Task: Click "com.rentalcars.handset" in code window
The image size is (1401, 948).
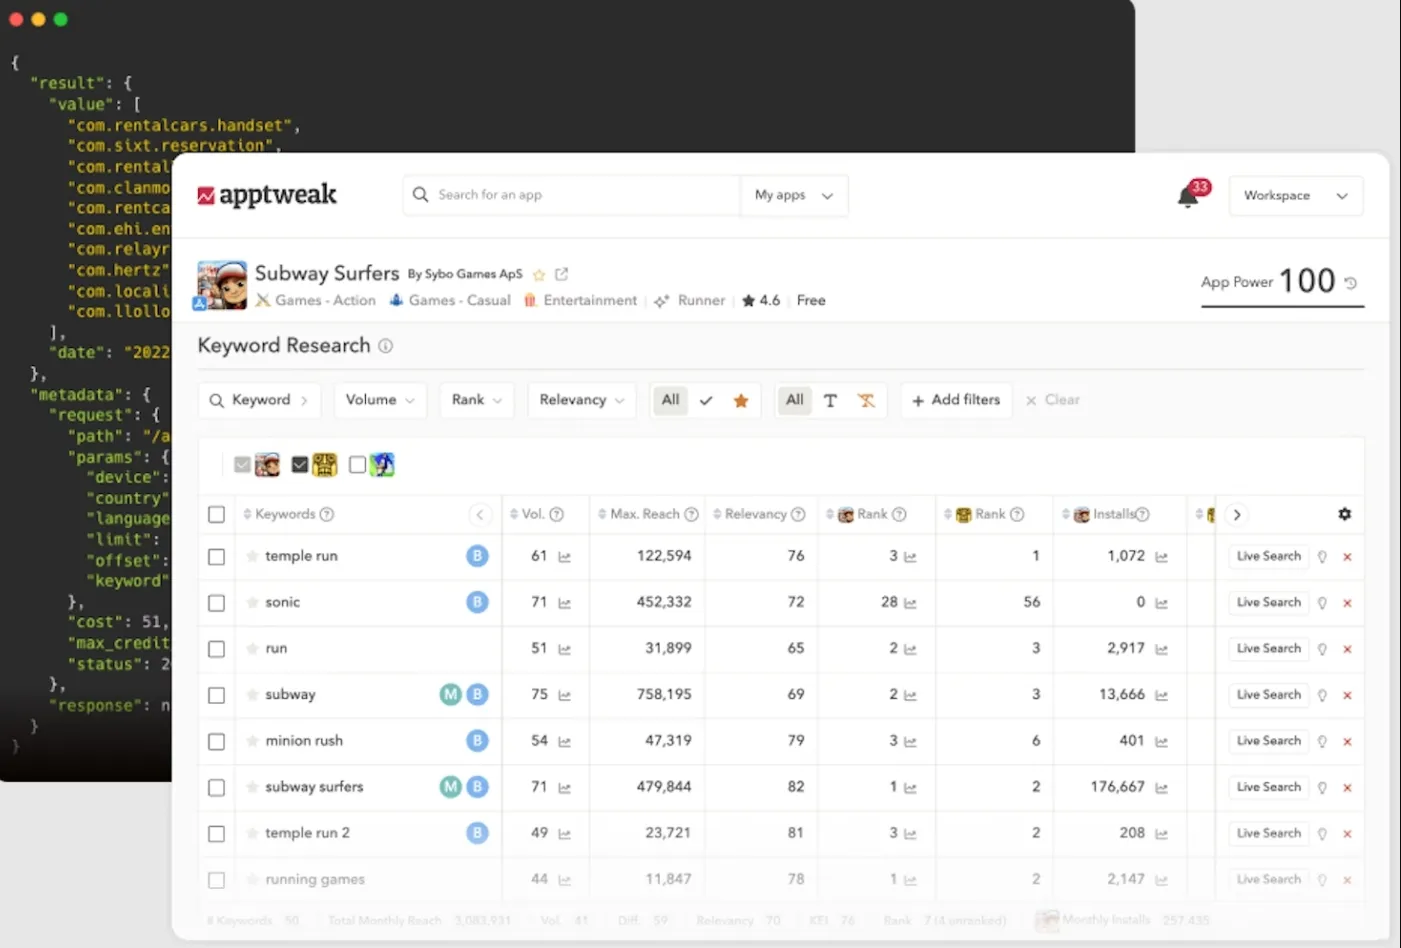Action: tap(180, 125)
